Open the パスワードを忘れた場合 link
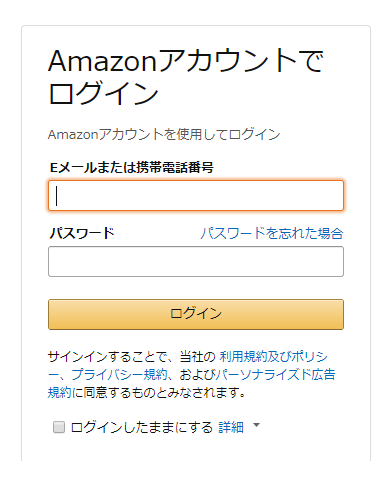Viewport: 390px width, 480px height. 272,233
